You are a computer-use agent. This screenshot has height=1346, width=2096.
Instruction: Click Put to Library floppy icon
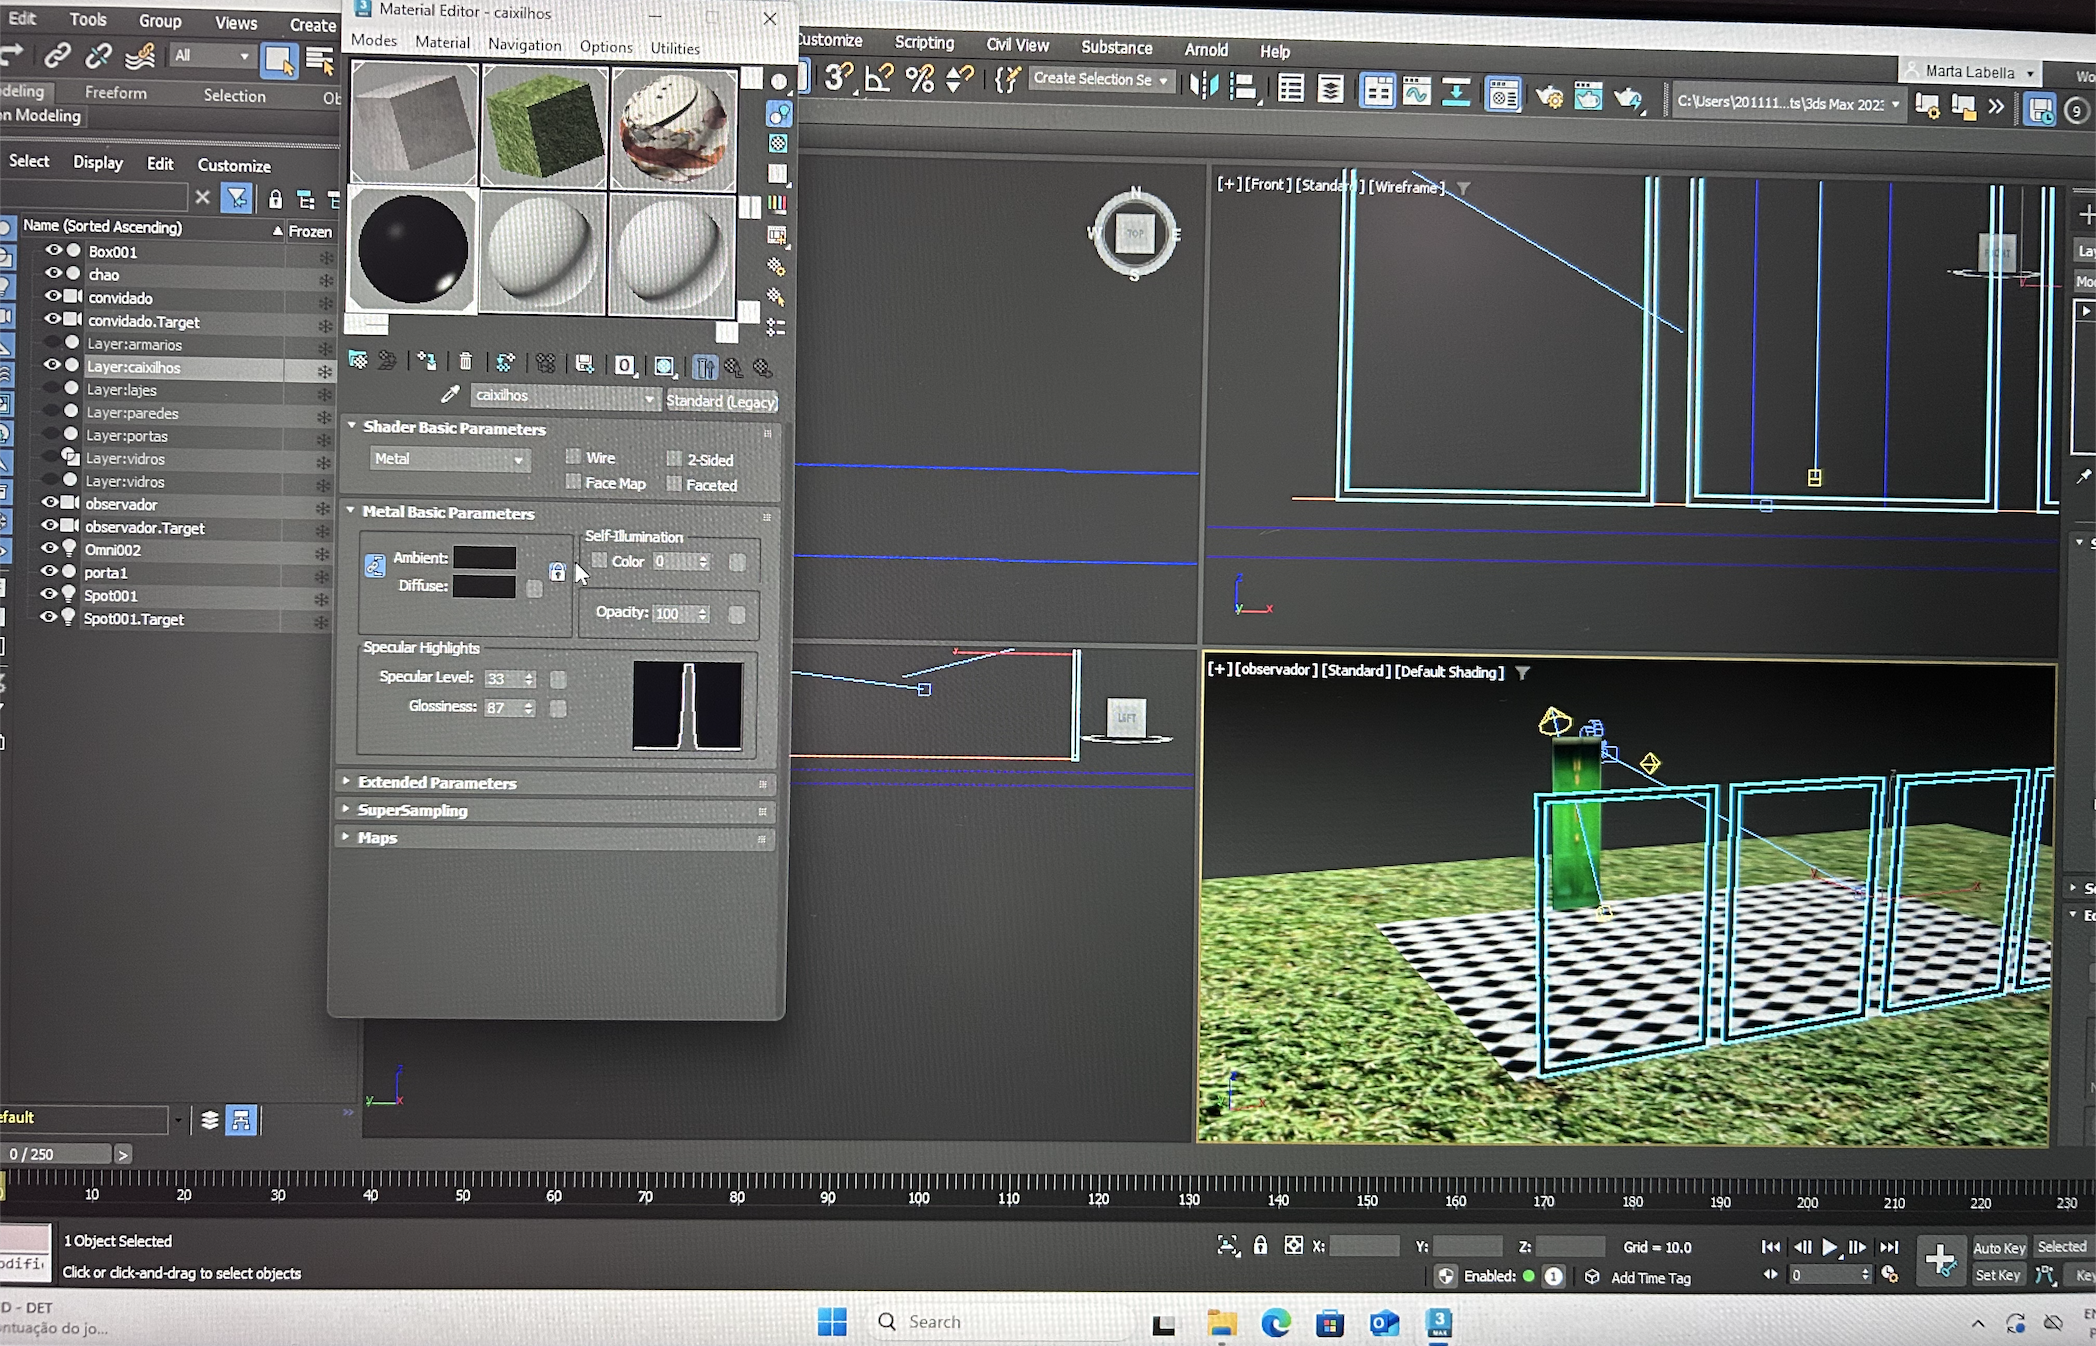[585, 364]
